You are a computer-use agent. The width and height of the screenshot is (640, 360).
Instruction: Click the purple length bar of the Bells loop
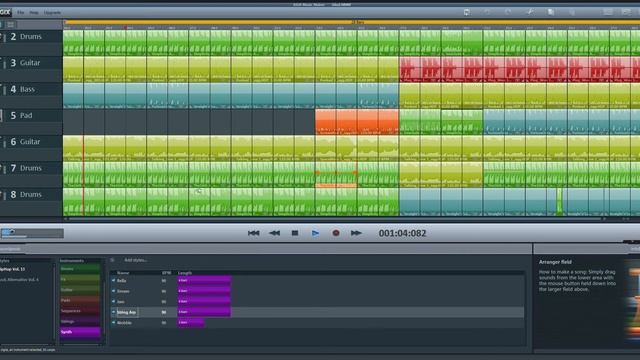click(x=204, y=281)
